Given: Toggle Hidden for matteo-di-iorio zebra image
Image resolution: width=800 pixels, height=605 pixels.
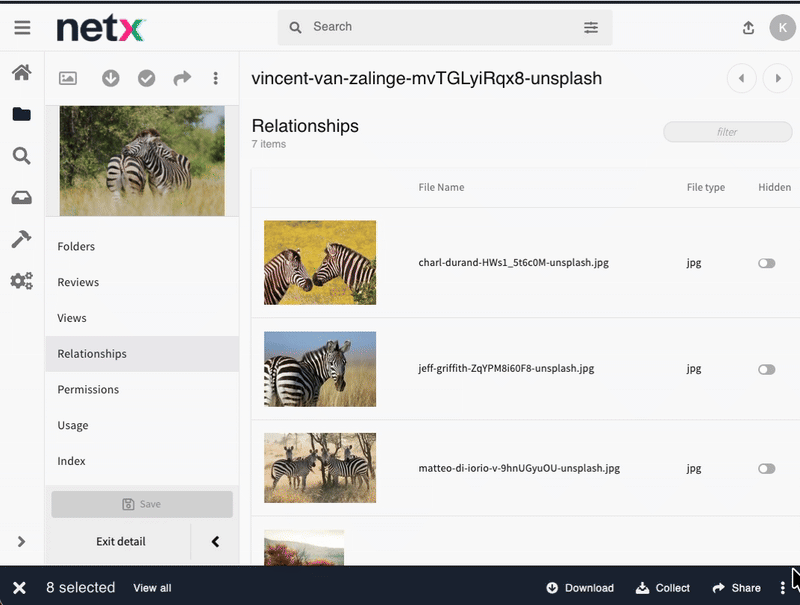Looking at the screenshot, I should coord(767,468).
